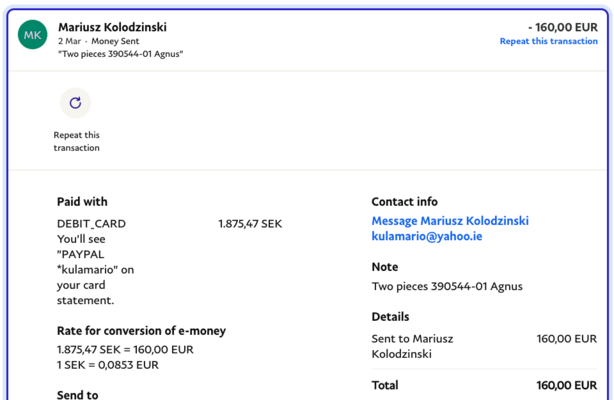
Task: Click the quoted note in the transaction header
Action: [x=121, y=53]
